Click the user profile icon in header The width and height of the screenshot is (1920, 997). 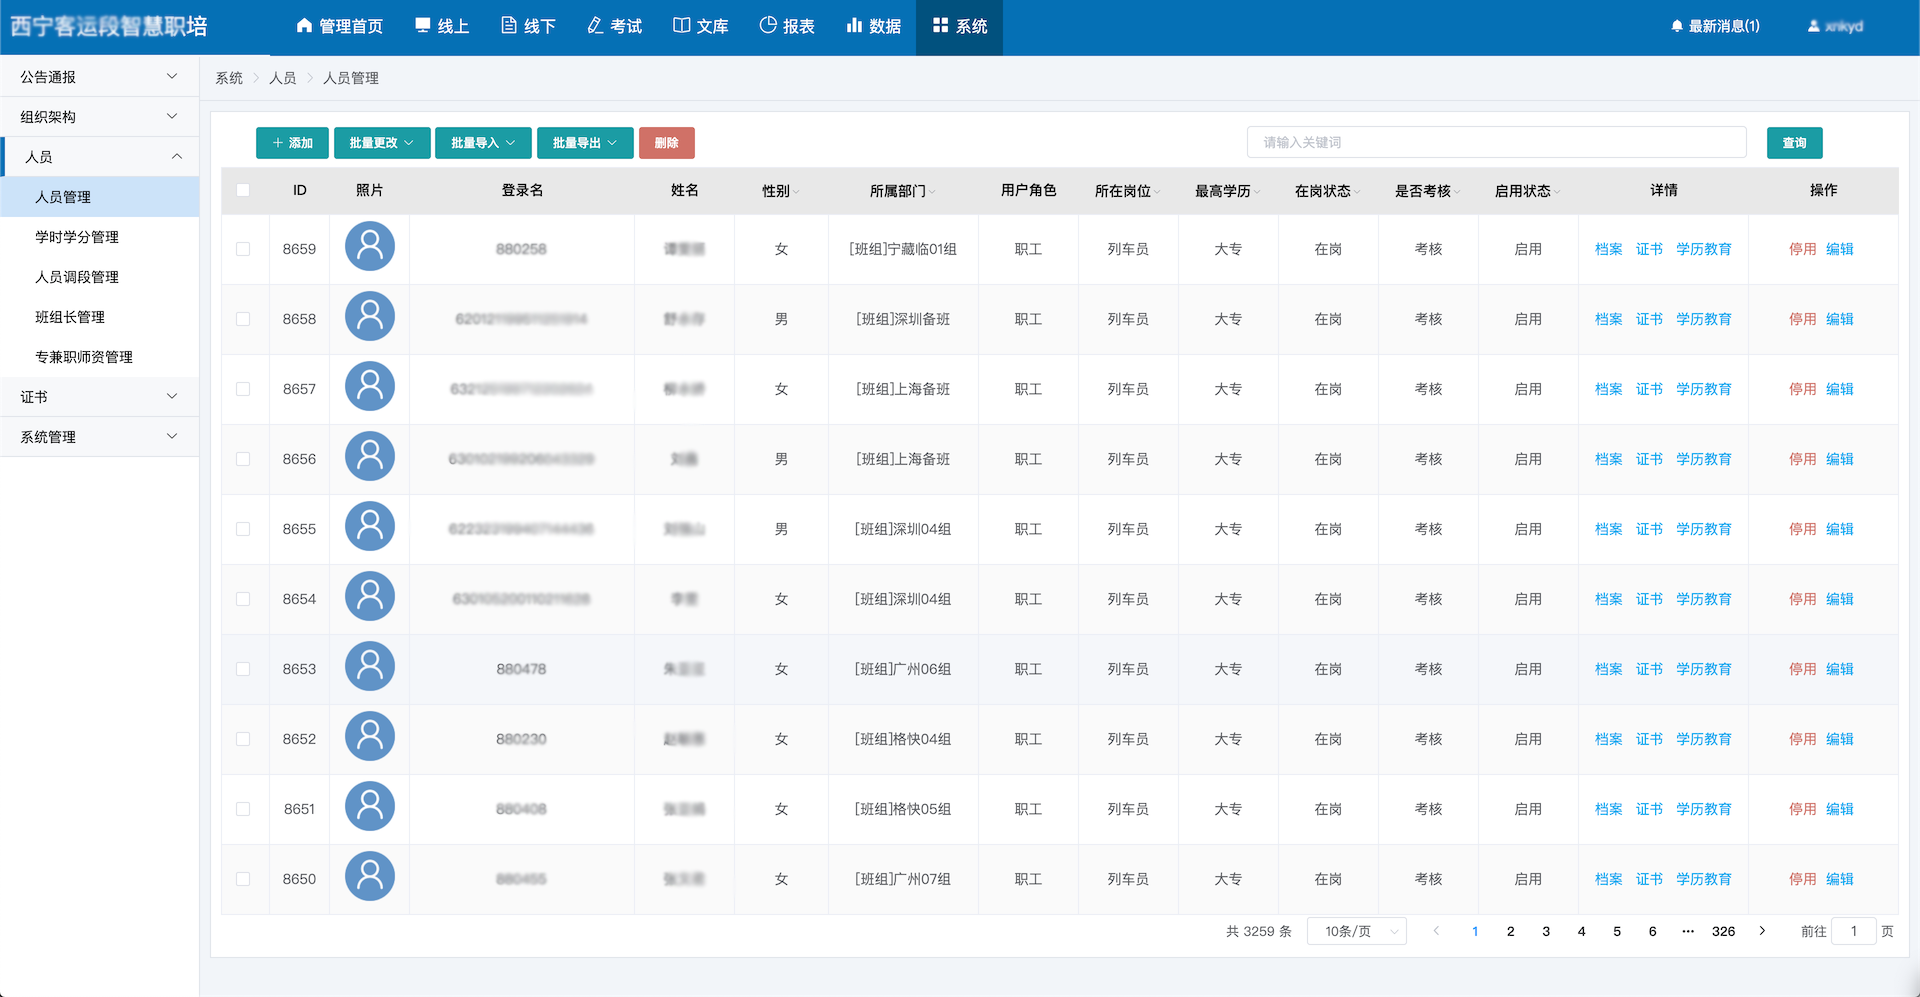1813,26
